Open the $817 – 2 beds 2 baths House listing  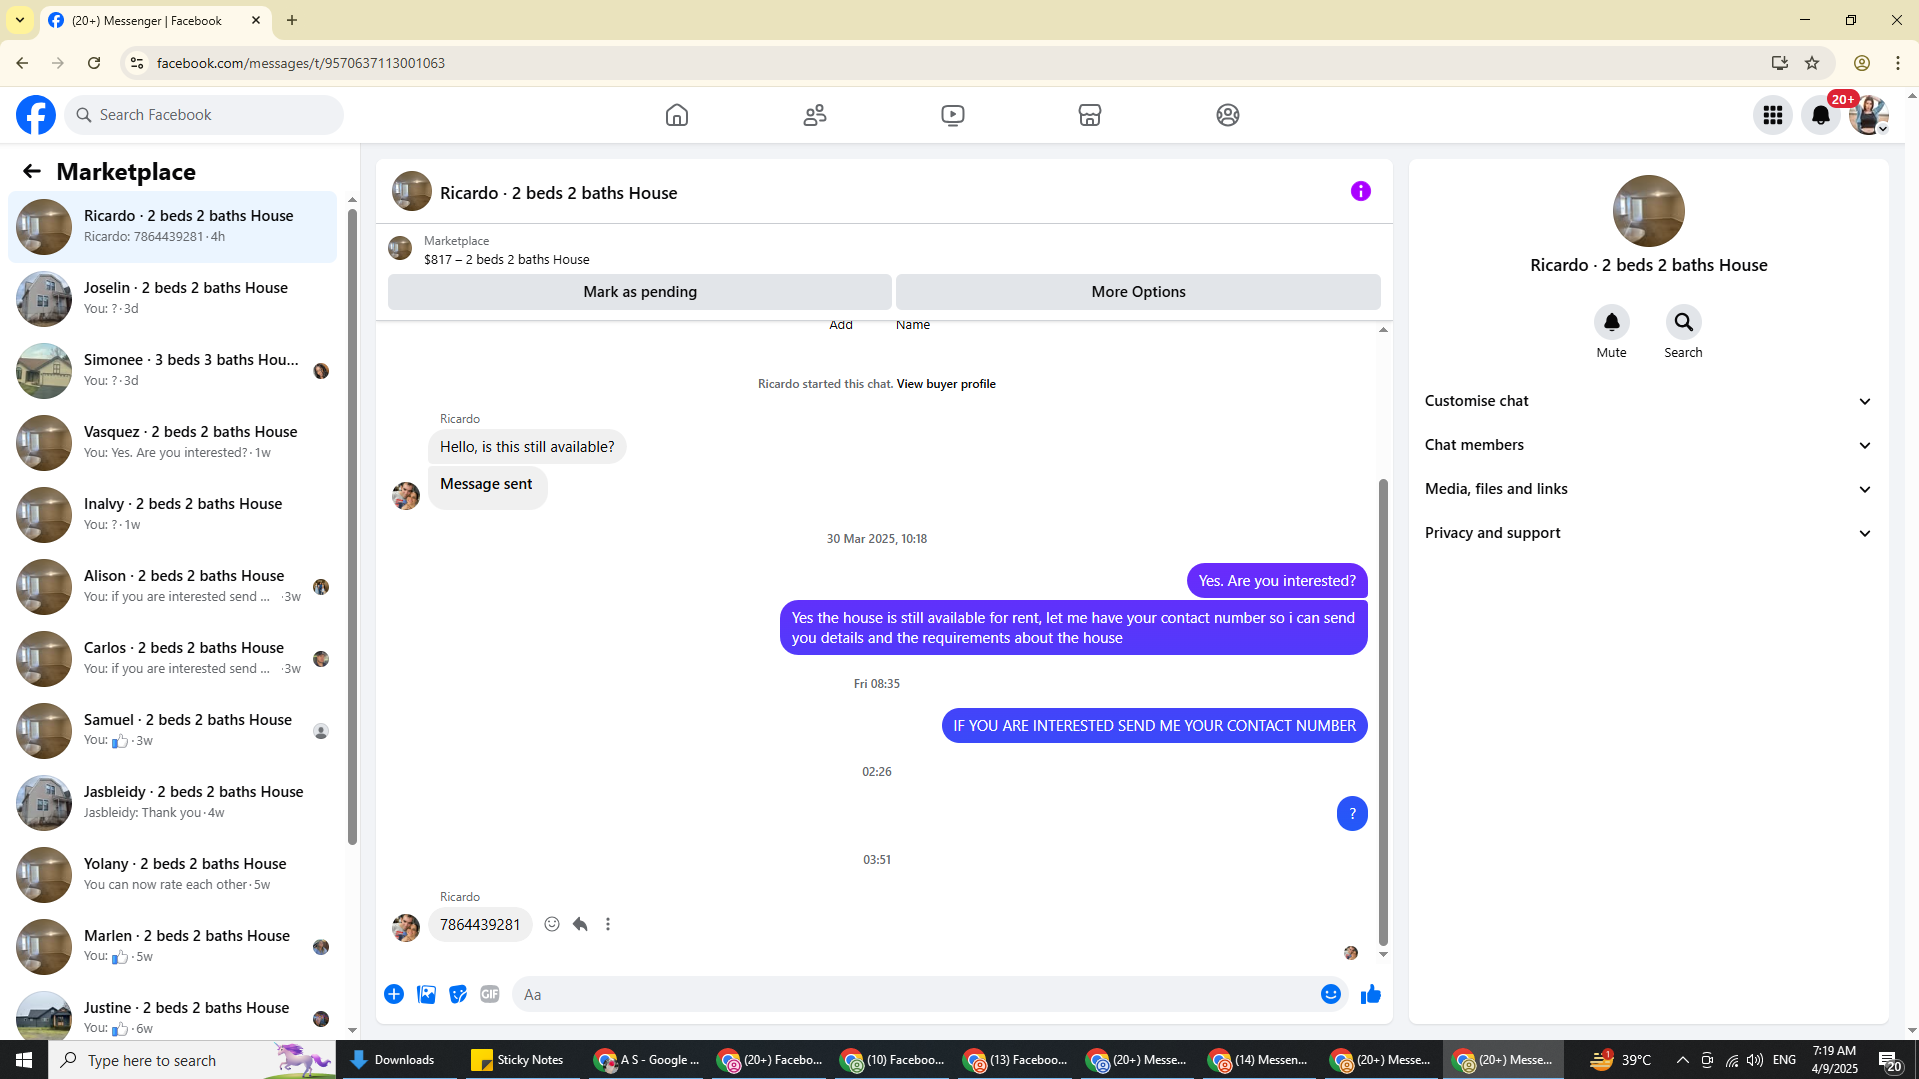pyautogui.click(x=506, y=259)
